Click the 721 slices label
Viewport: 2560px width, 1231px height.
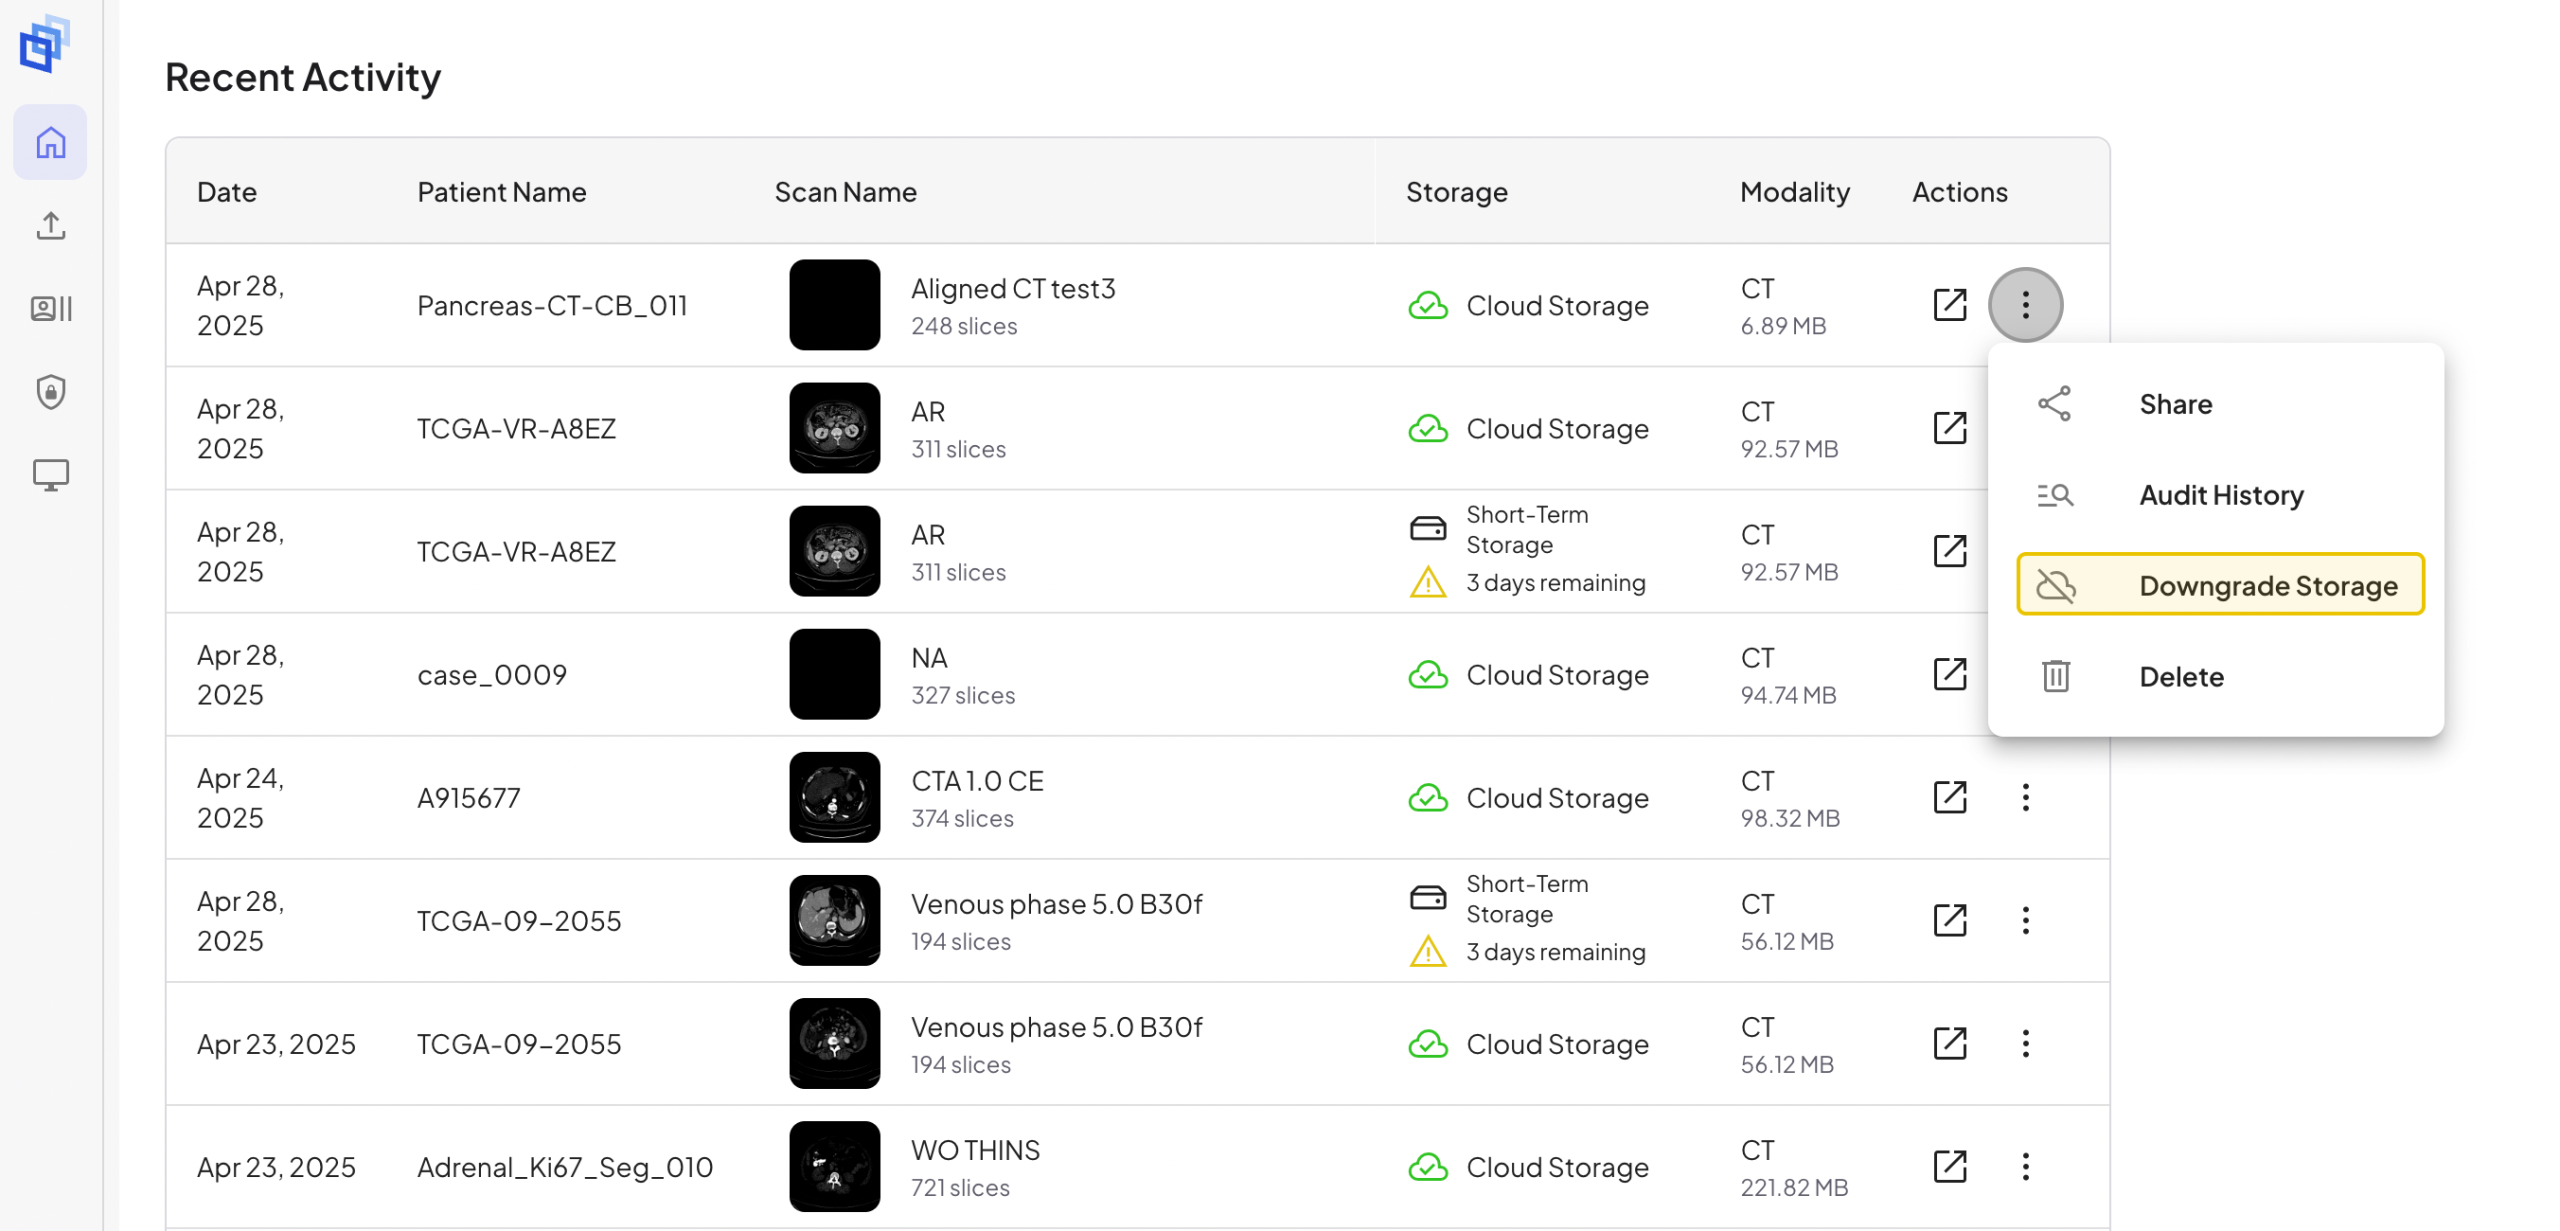point(959,1187)
